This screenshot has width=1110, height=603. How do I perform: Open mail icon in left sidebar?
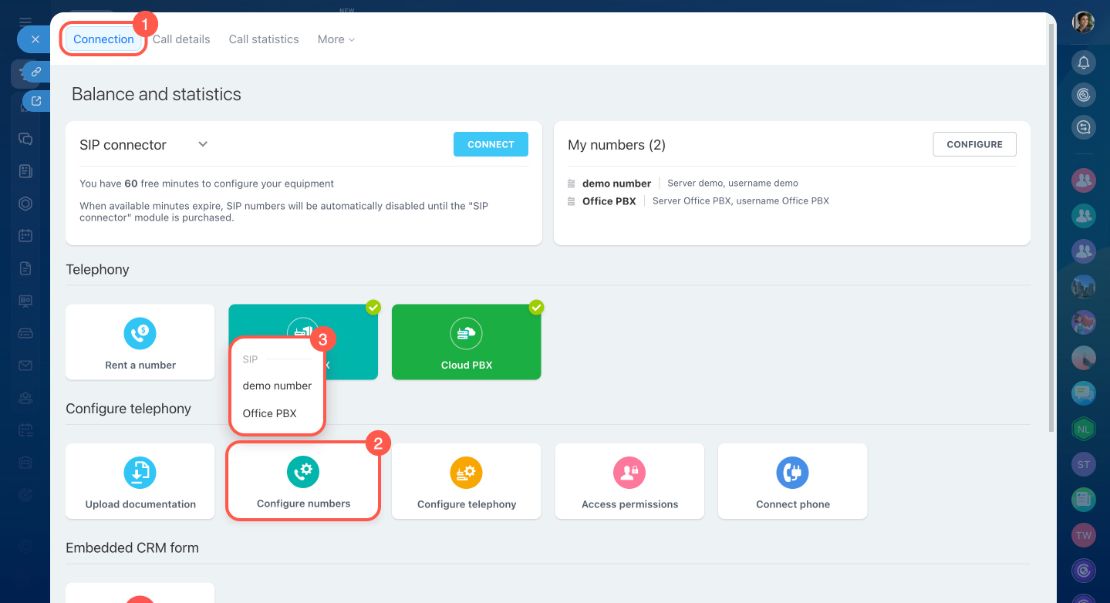(25, 365)
